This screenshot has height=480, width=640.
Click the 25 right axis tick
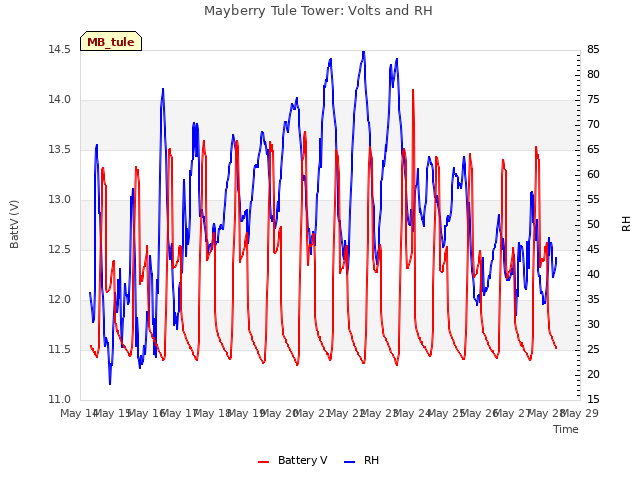[593, 349]
